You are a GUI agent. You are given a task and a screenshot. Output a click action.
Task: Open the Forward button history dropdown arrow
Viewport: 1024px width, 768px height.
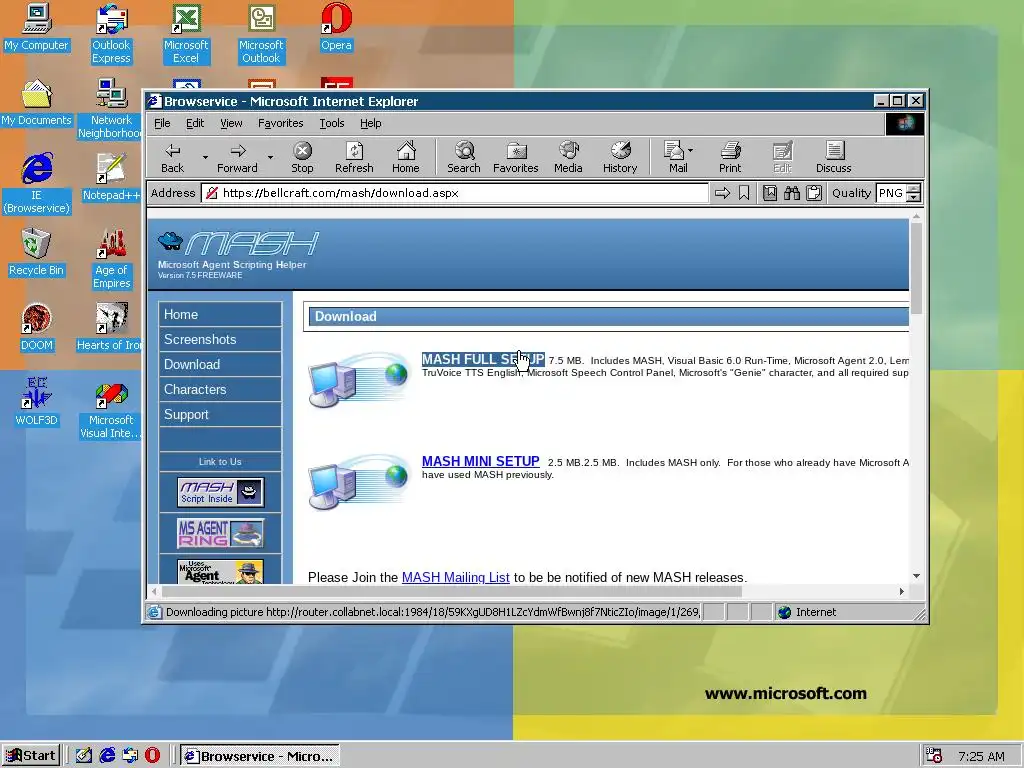pos(270,157)
